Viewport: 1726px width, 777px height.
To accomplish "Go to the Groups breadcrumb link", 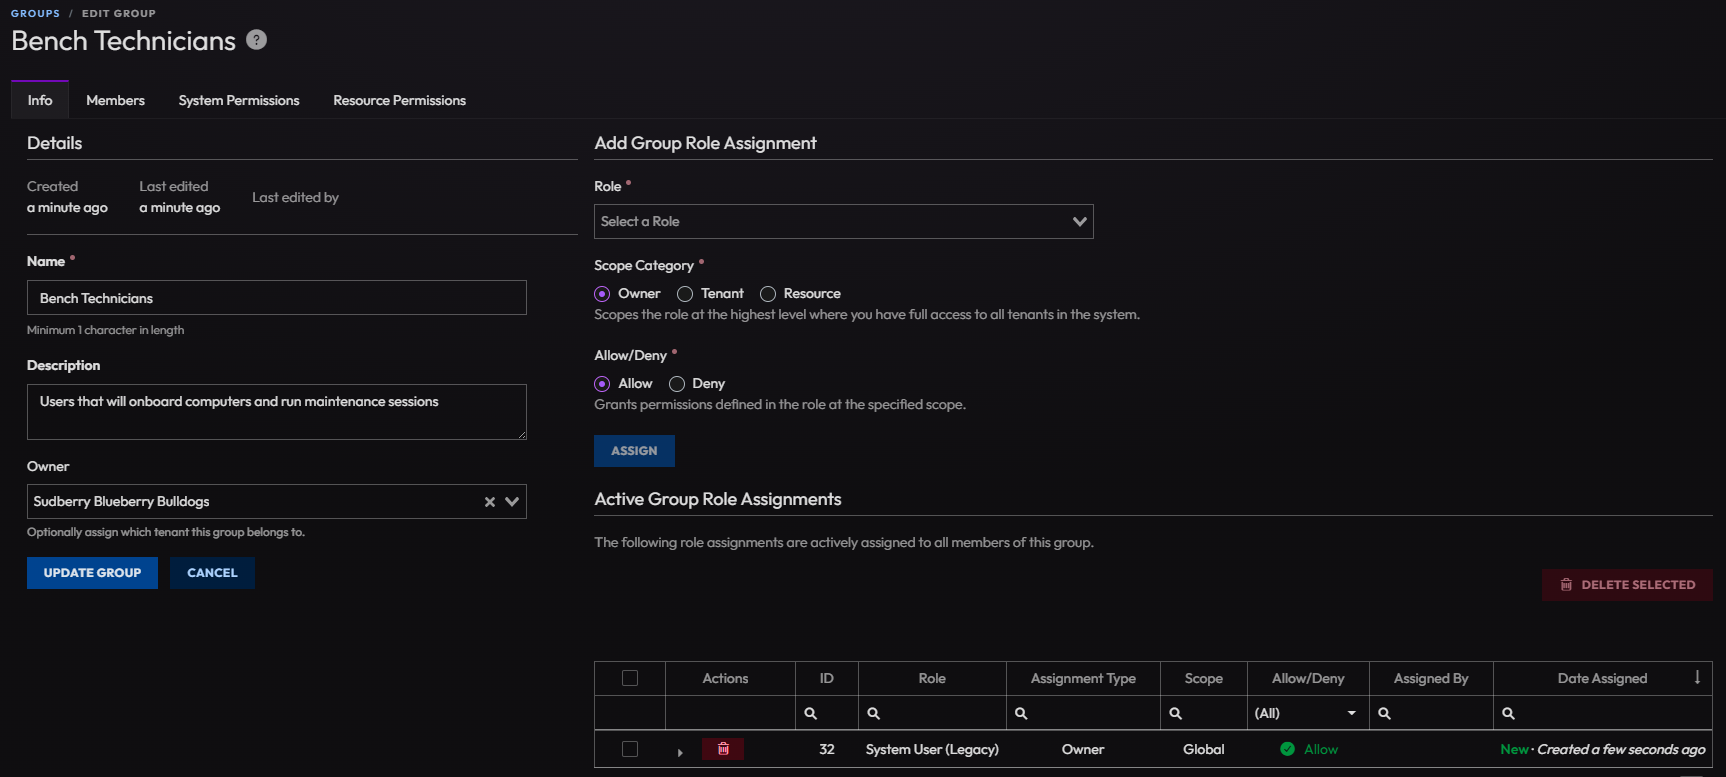I will click(x=35, y=13).
